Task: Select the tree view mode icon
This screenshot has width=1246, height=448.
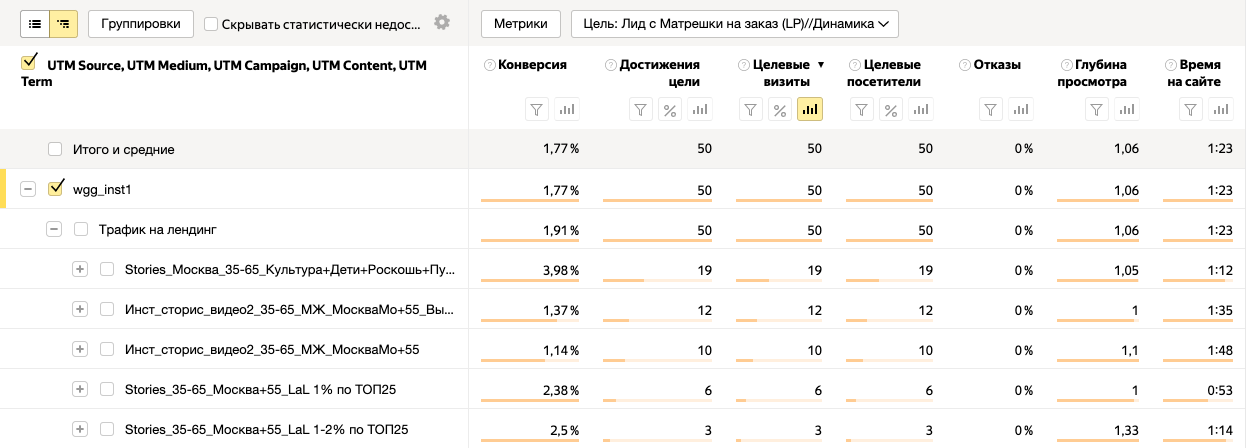Action: tap(65, 23)
